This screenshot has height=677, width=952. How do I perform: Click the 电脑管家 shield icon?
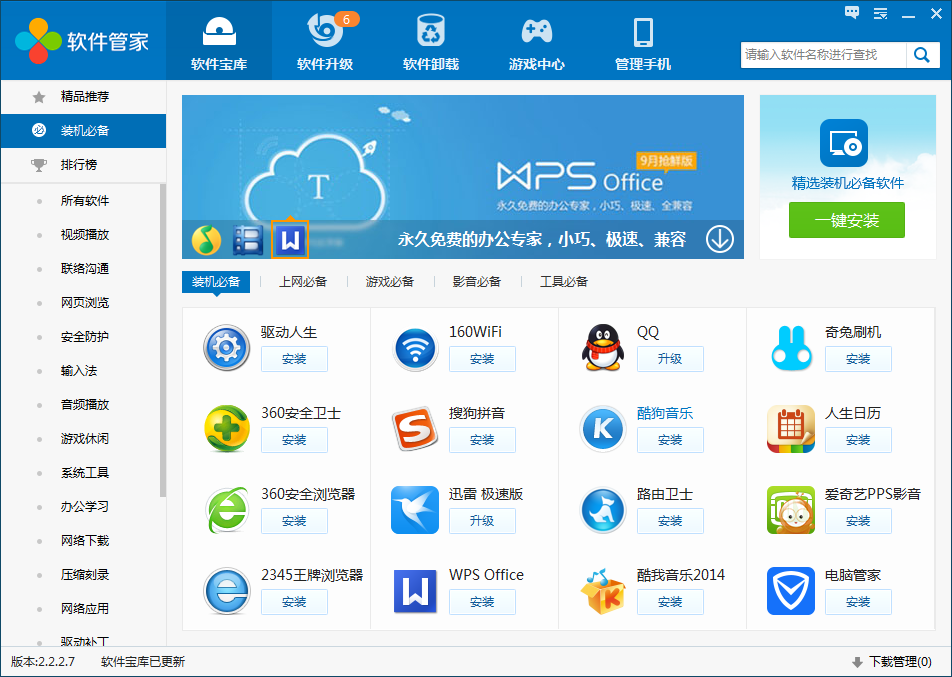(791, 591)
